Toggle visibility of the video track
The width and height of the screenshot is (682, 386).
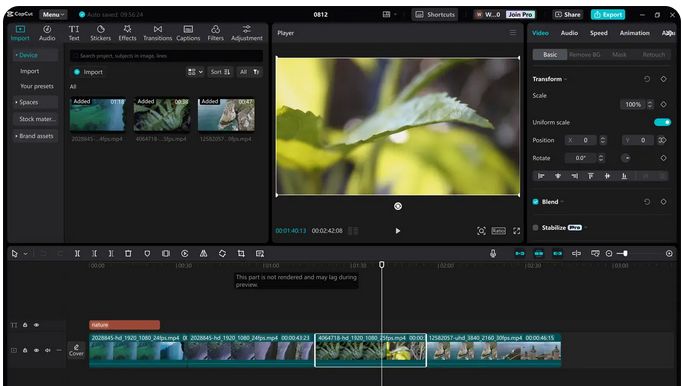(x=37, y=350)
